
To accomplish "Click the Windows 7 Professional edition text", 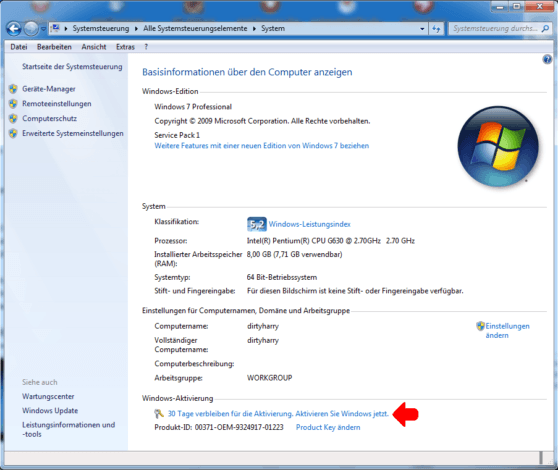I will pyautogui.click(x=193, y=107).
